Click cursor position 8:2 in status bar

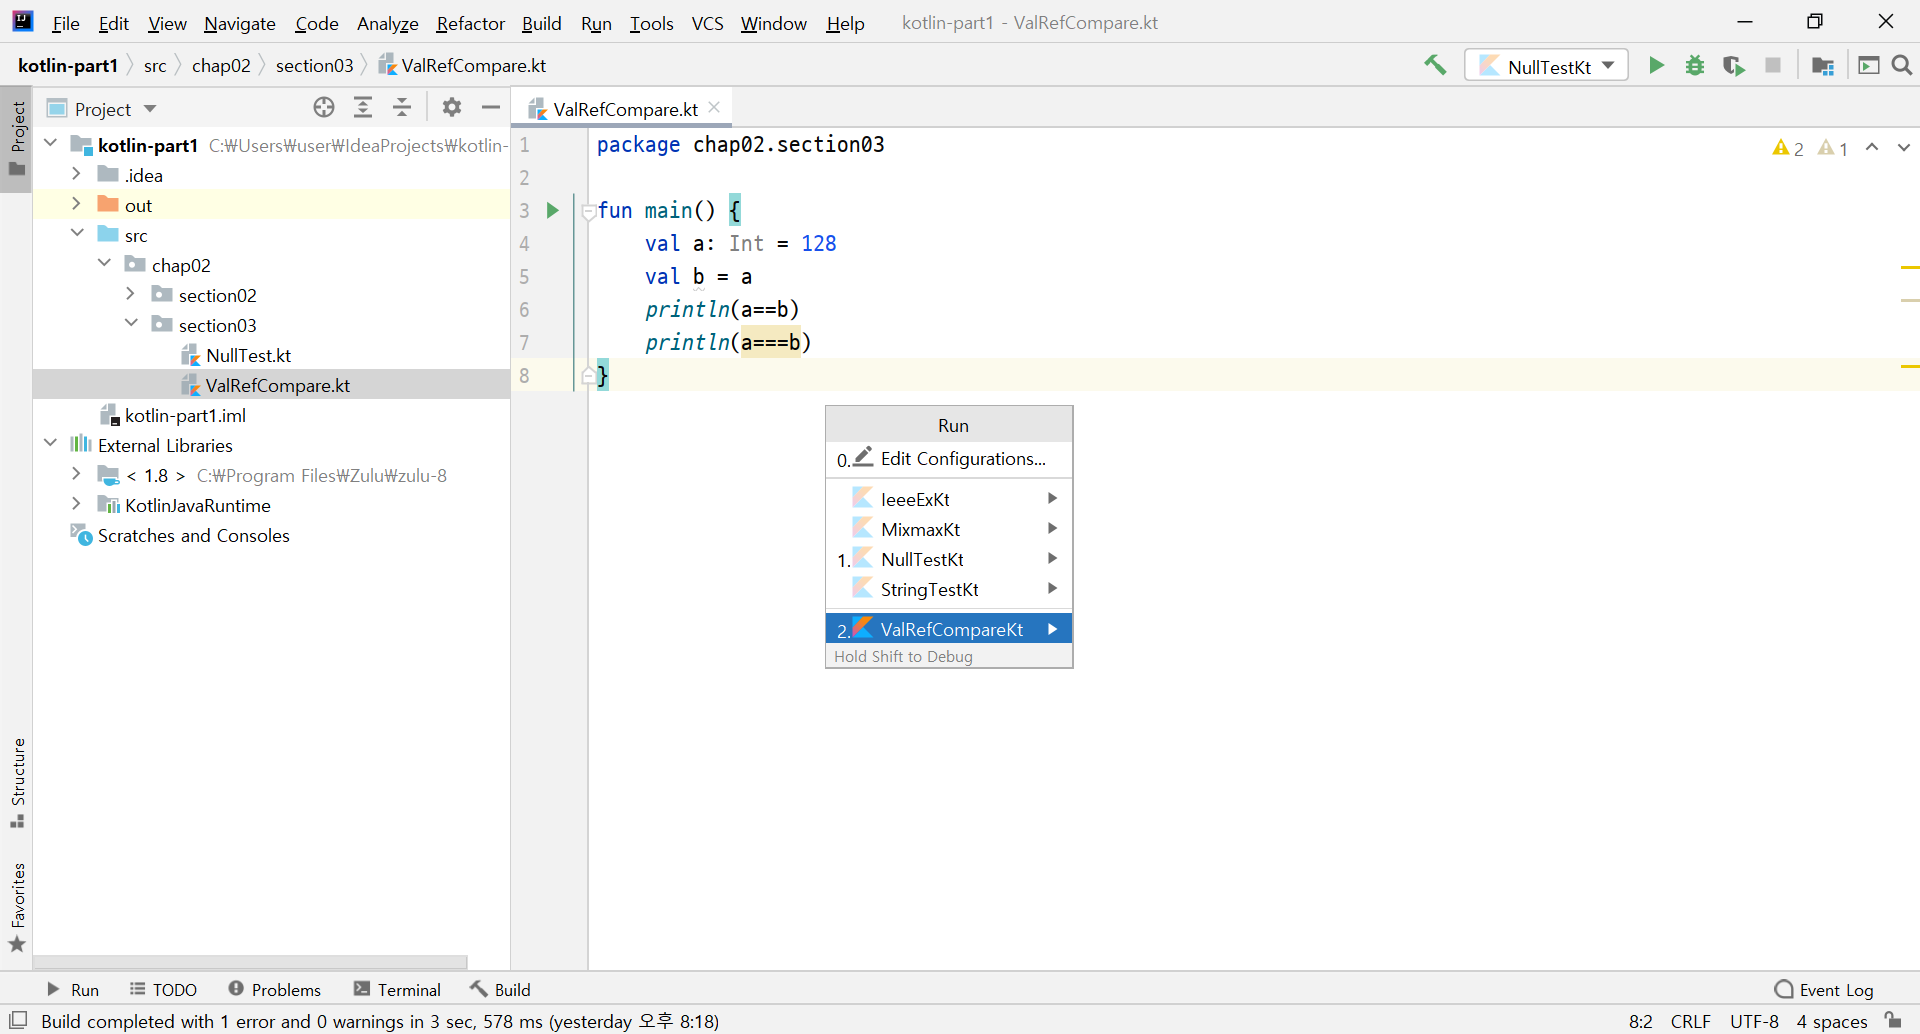coord(1641,1021)
